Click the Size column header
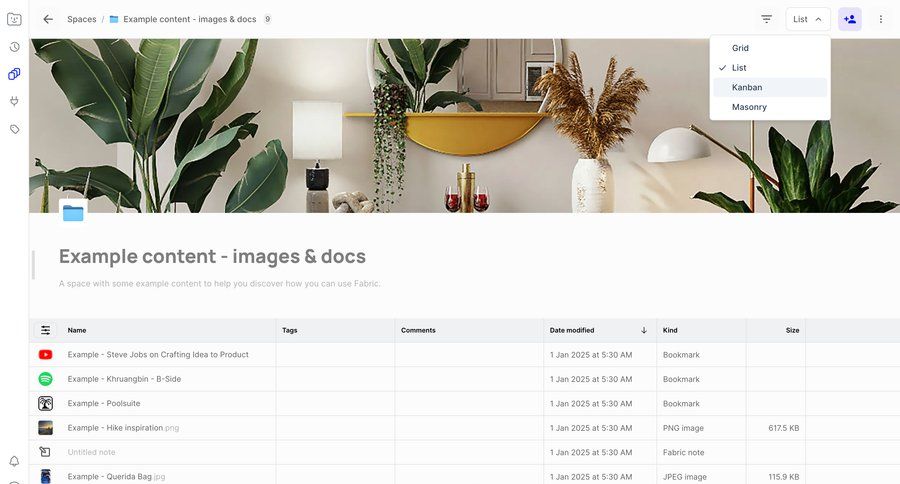The height and width of the screenshot is (484, 900). pyautogui.click(x=792, y=330)
